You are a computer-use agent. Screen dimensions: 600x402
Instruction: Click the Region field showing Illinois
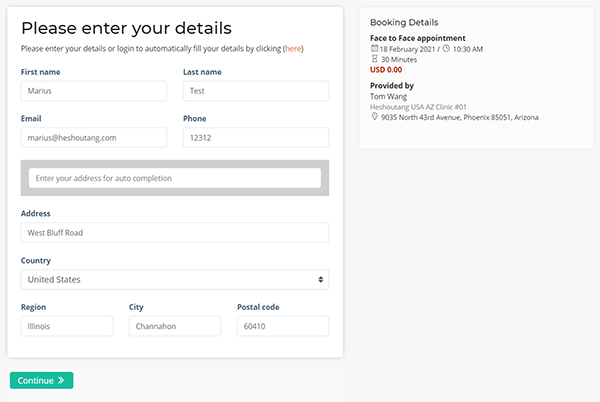[x=67, y=326]
